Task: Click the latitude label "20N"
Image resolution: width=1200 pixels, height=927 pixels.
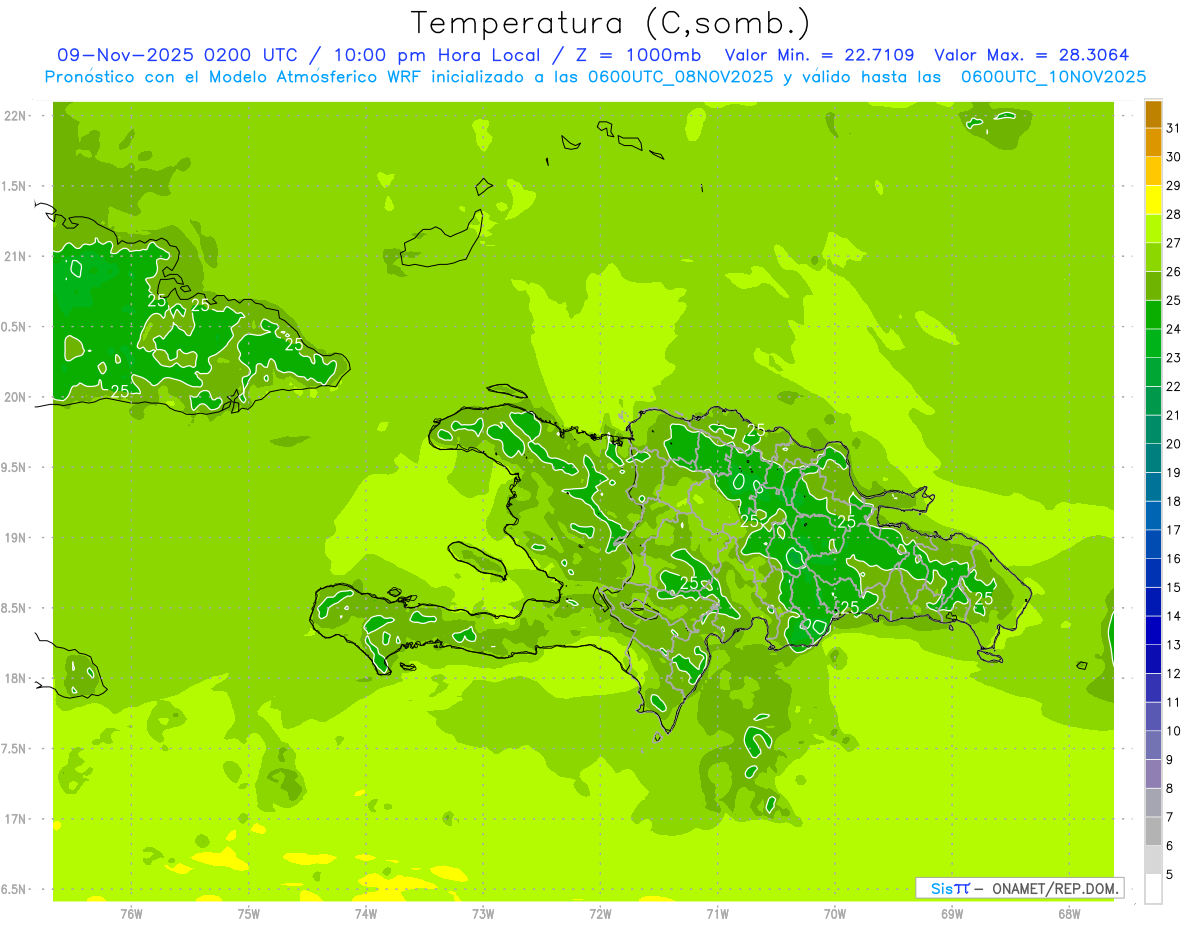Action: [15, 397]
